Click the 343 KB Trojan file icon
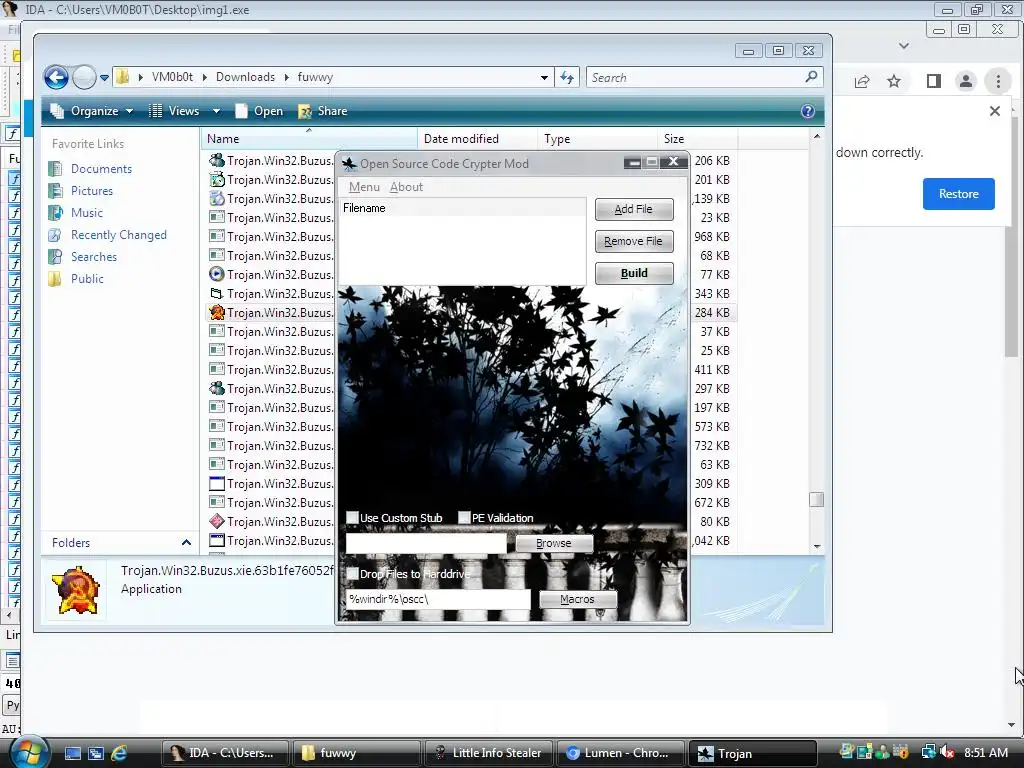Viewport: 1024px width, 768px height. coord(216,293)
